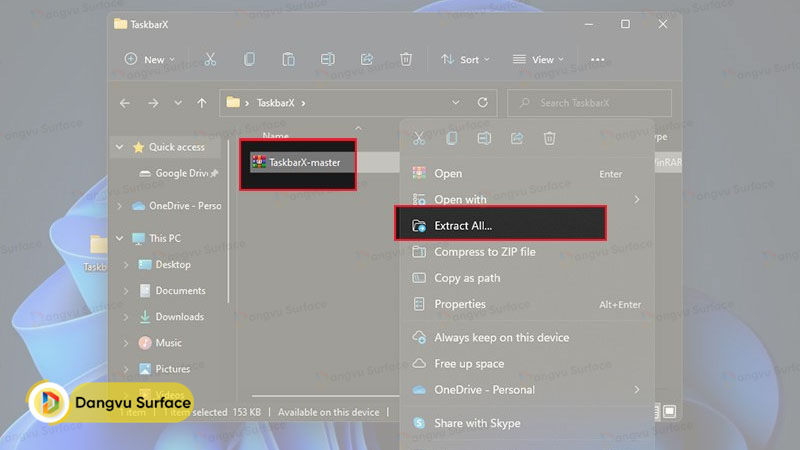Click the horizontal scrollbar in file list
Image resolution: width=800 pixels, height=450 pixels.
point(325,396)
